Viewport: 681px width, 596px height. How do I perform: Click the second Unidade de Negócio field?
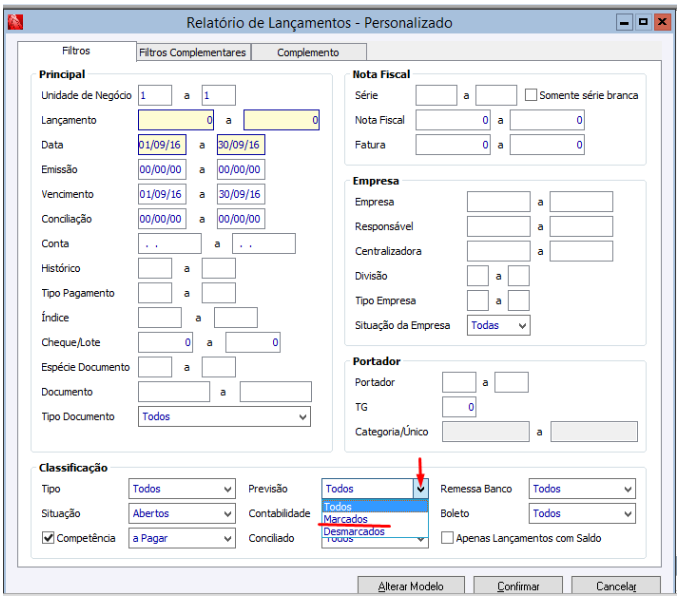click(219, 95)
